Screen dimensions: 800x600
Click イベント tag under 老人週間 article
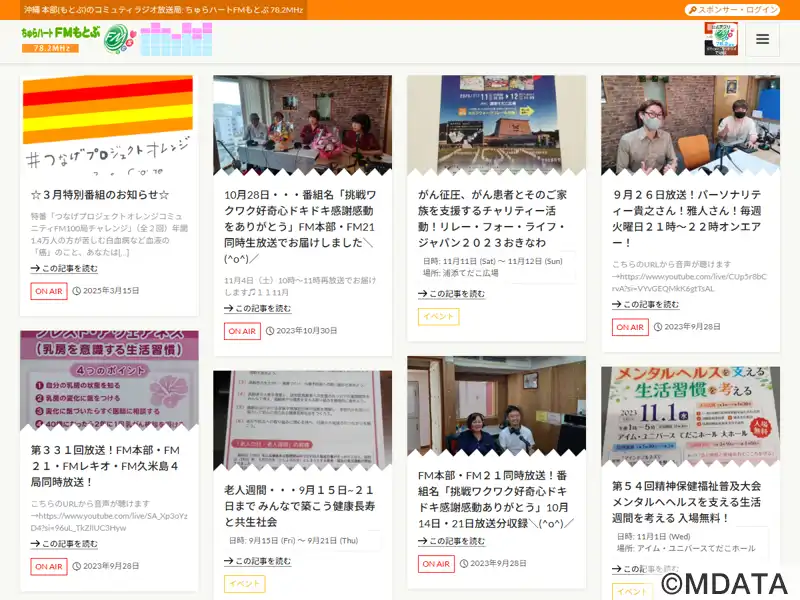point(244,584)
